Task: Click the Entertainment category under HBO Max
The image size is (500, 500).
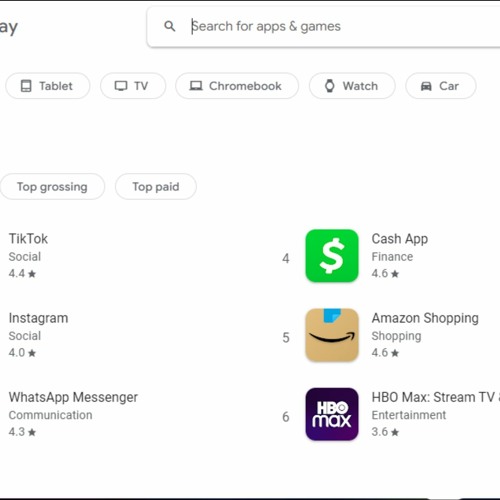Action: click(409, 415)
